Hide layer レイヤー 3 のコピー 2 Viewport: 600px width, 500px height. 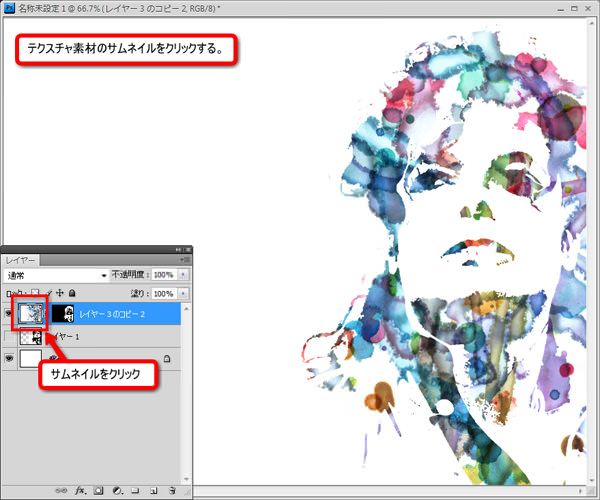(8, 314)
